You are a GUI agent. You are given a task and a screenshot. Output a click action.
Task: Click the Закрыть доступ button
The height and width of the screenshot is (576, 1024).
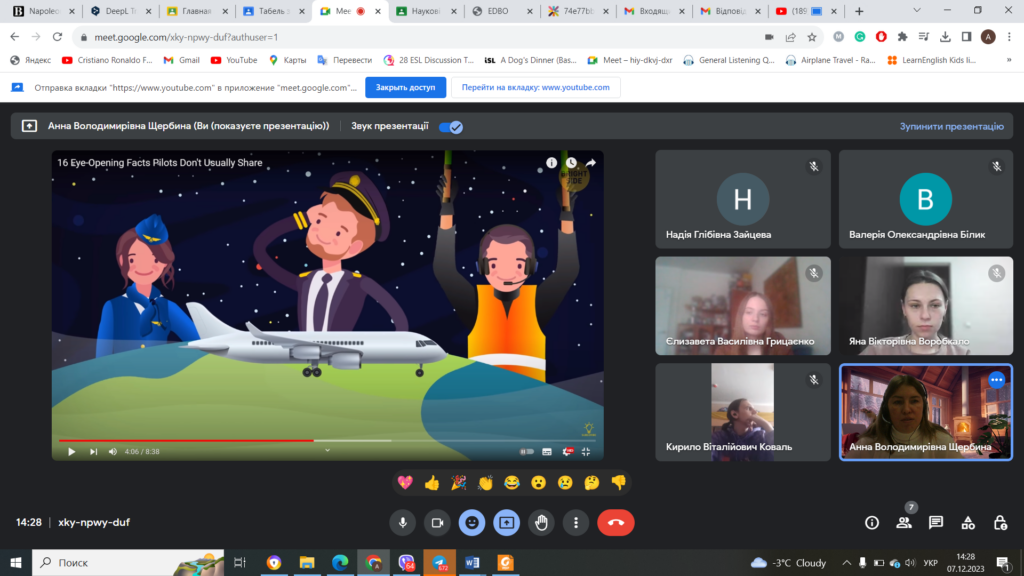[405, 87]
